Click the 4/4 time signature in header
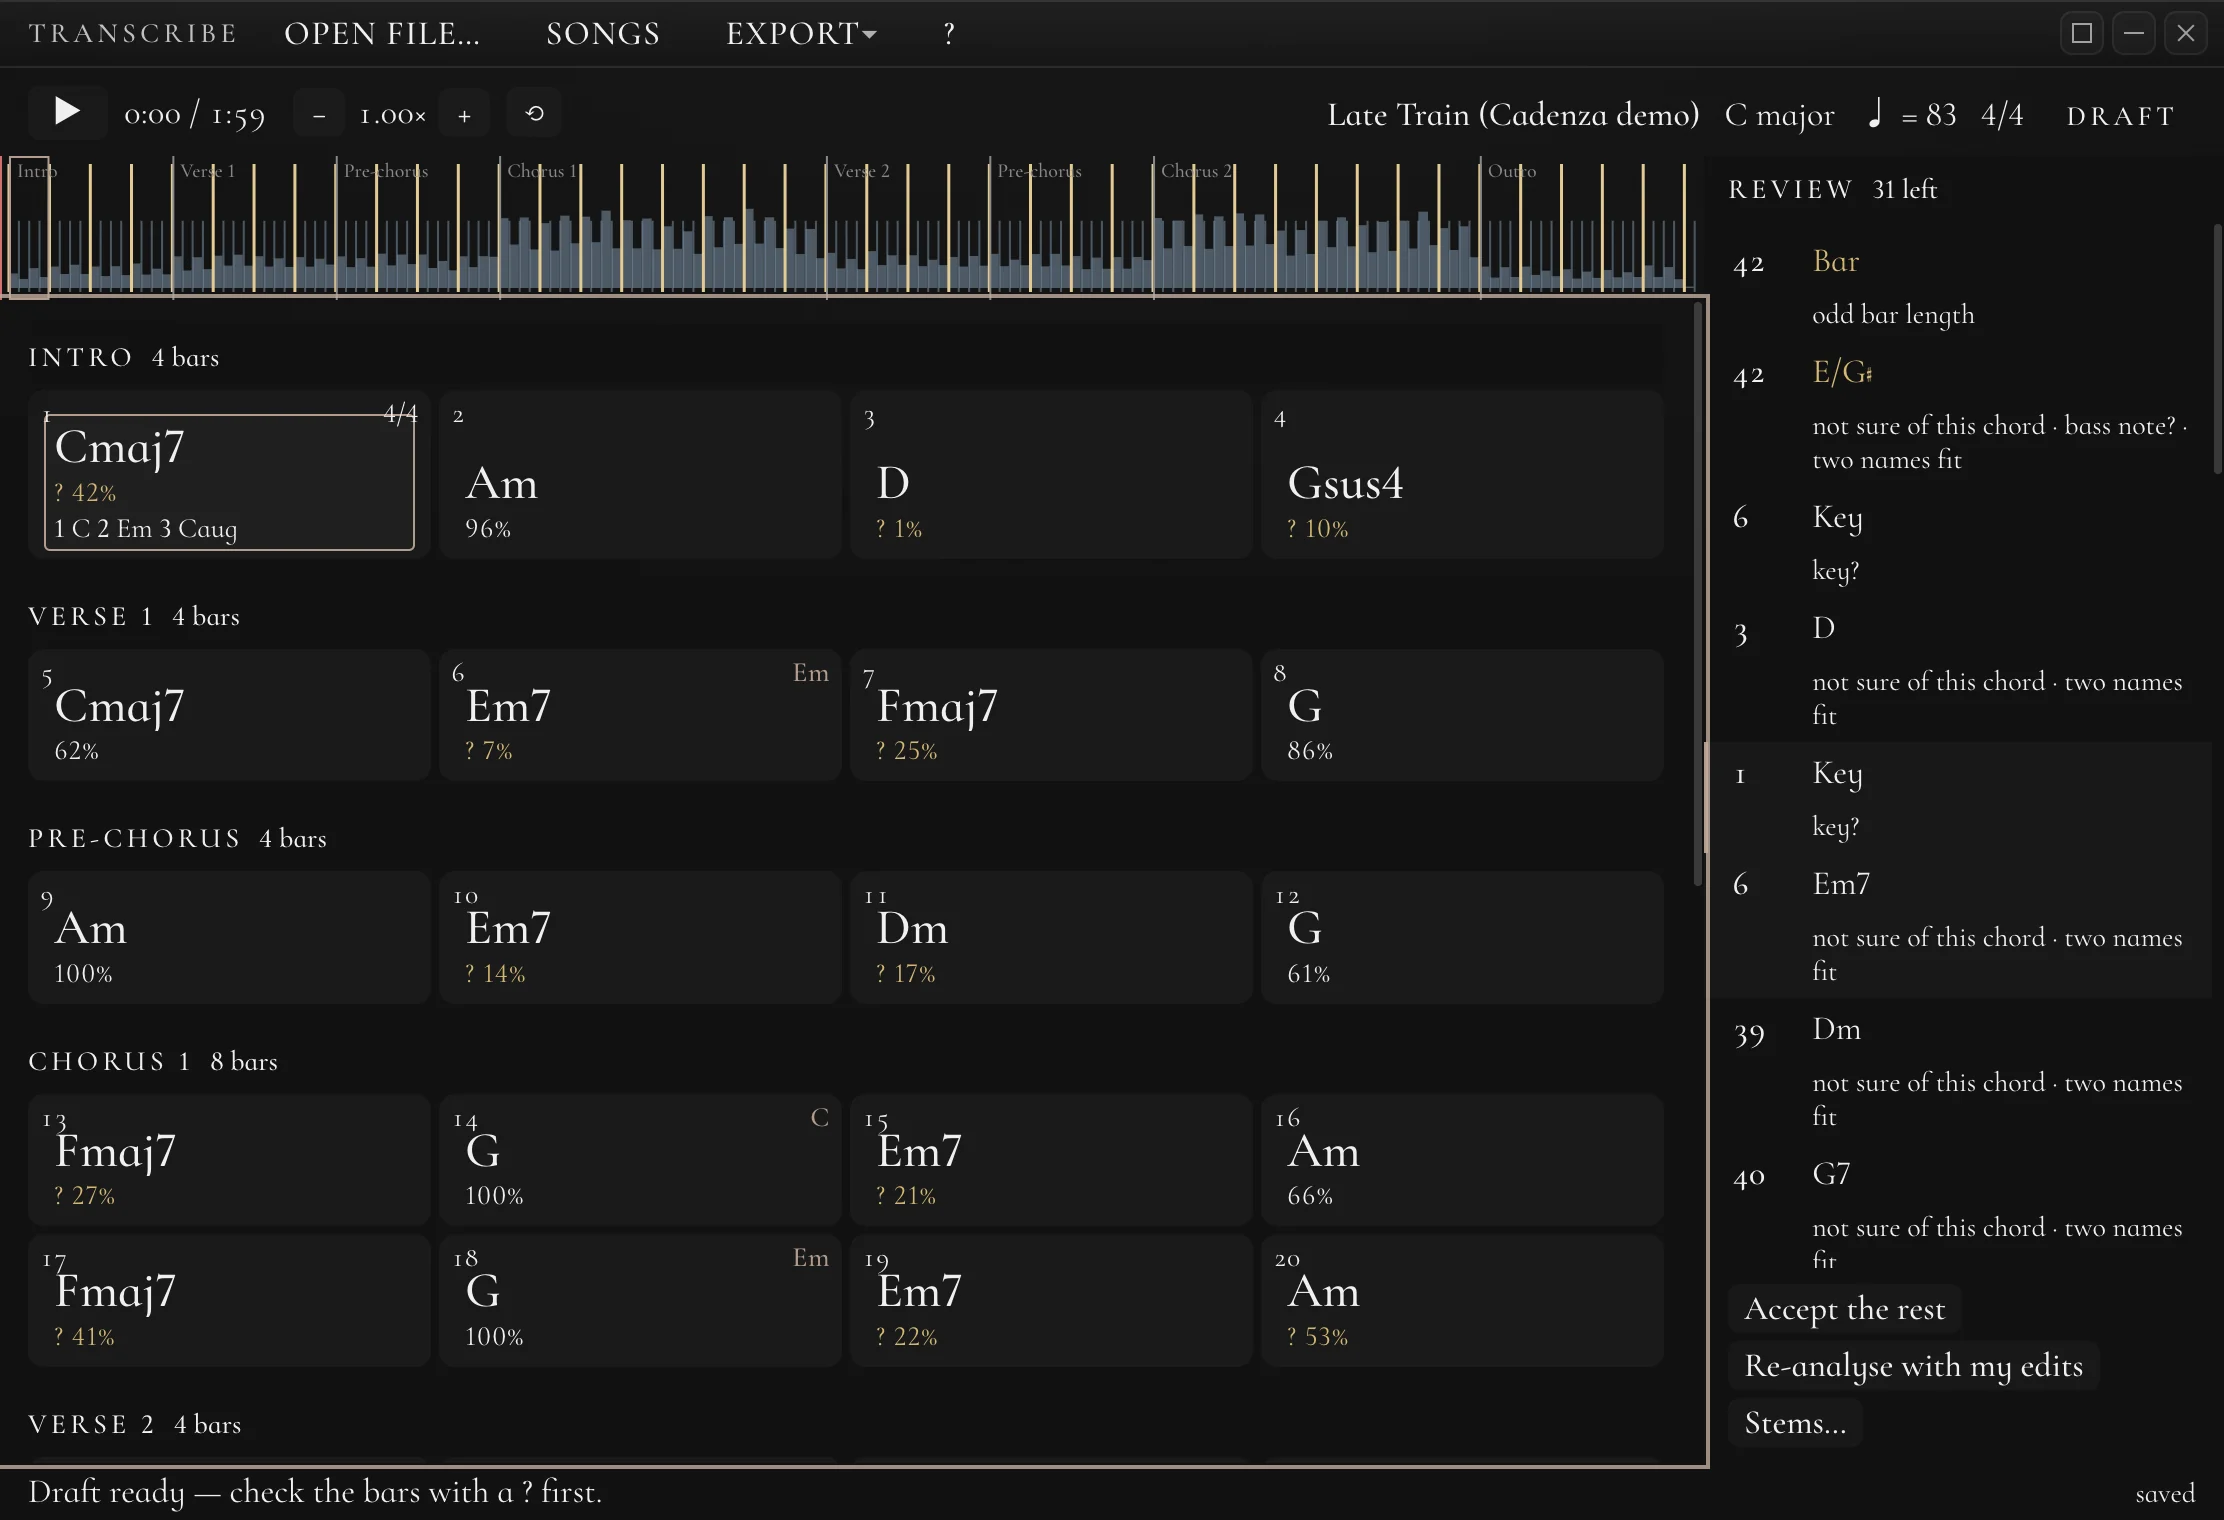2224x1520 pixels. click(2002, 115)
